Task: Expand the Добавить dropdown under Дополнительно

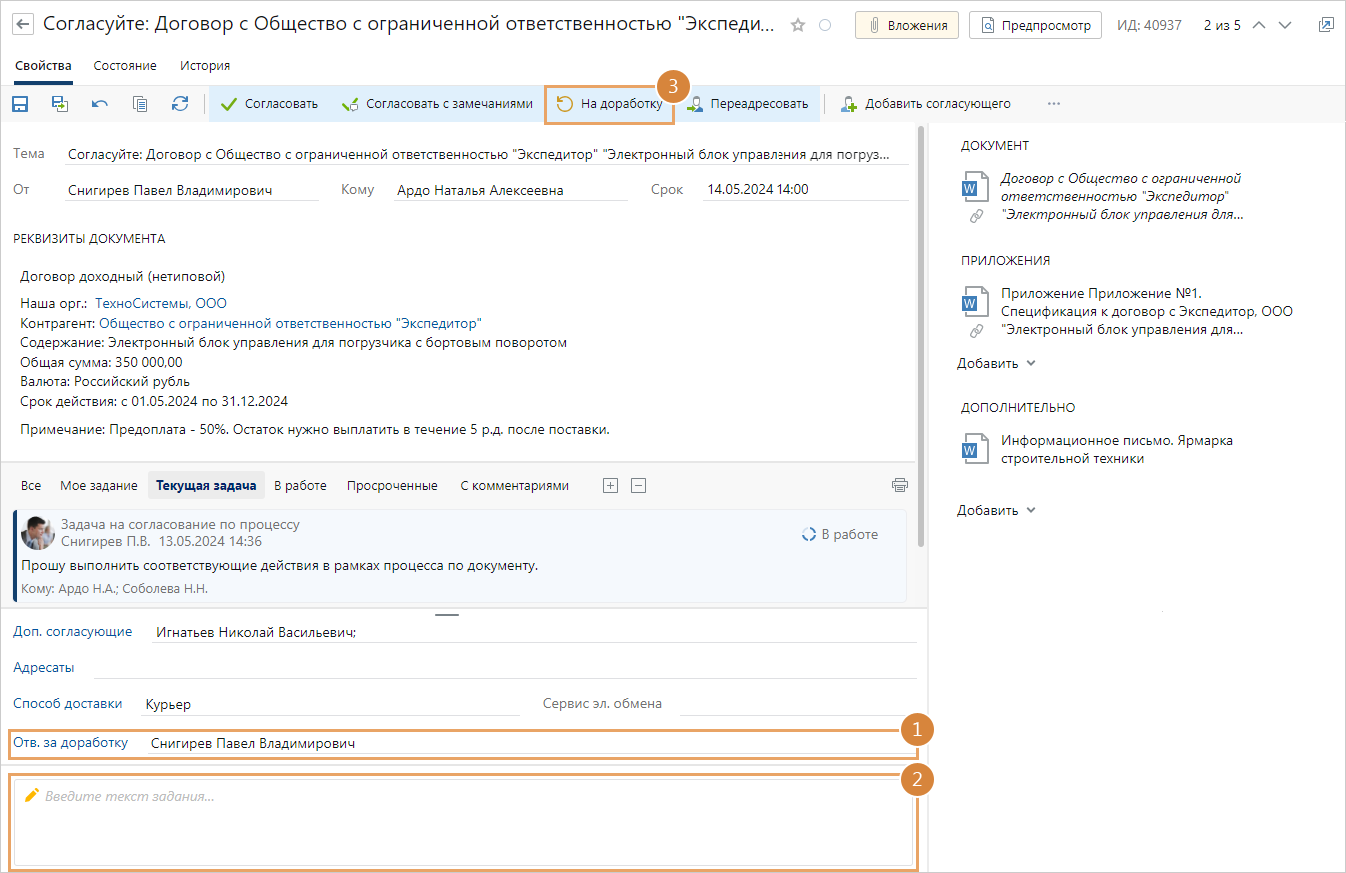Action: pos(996,510)
